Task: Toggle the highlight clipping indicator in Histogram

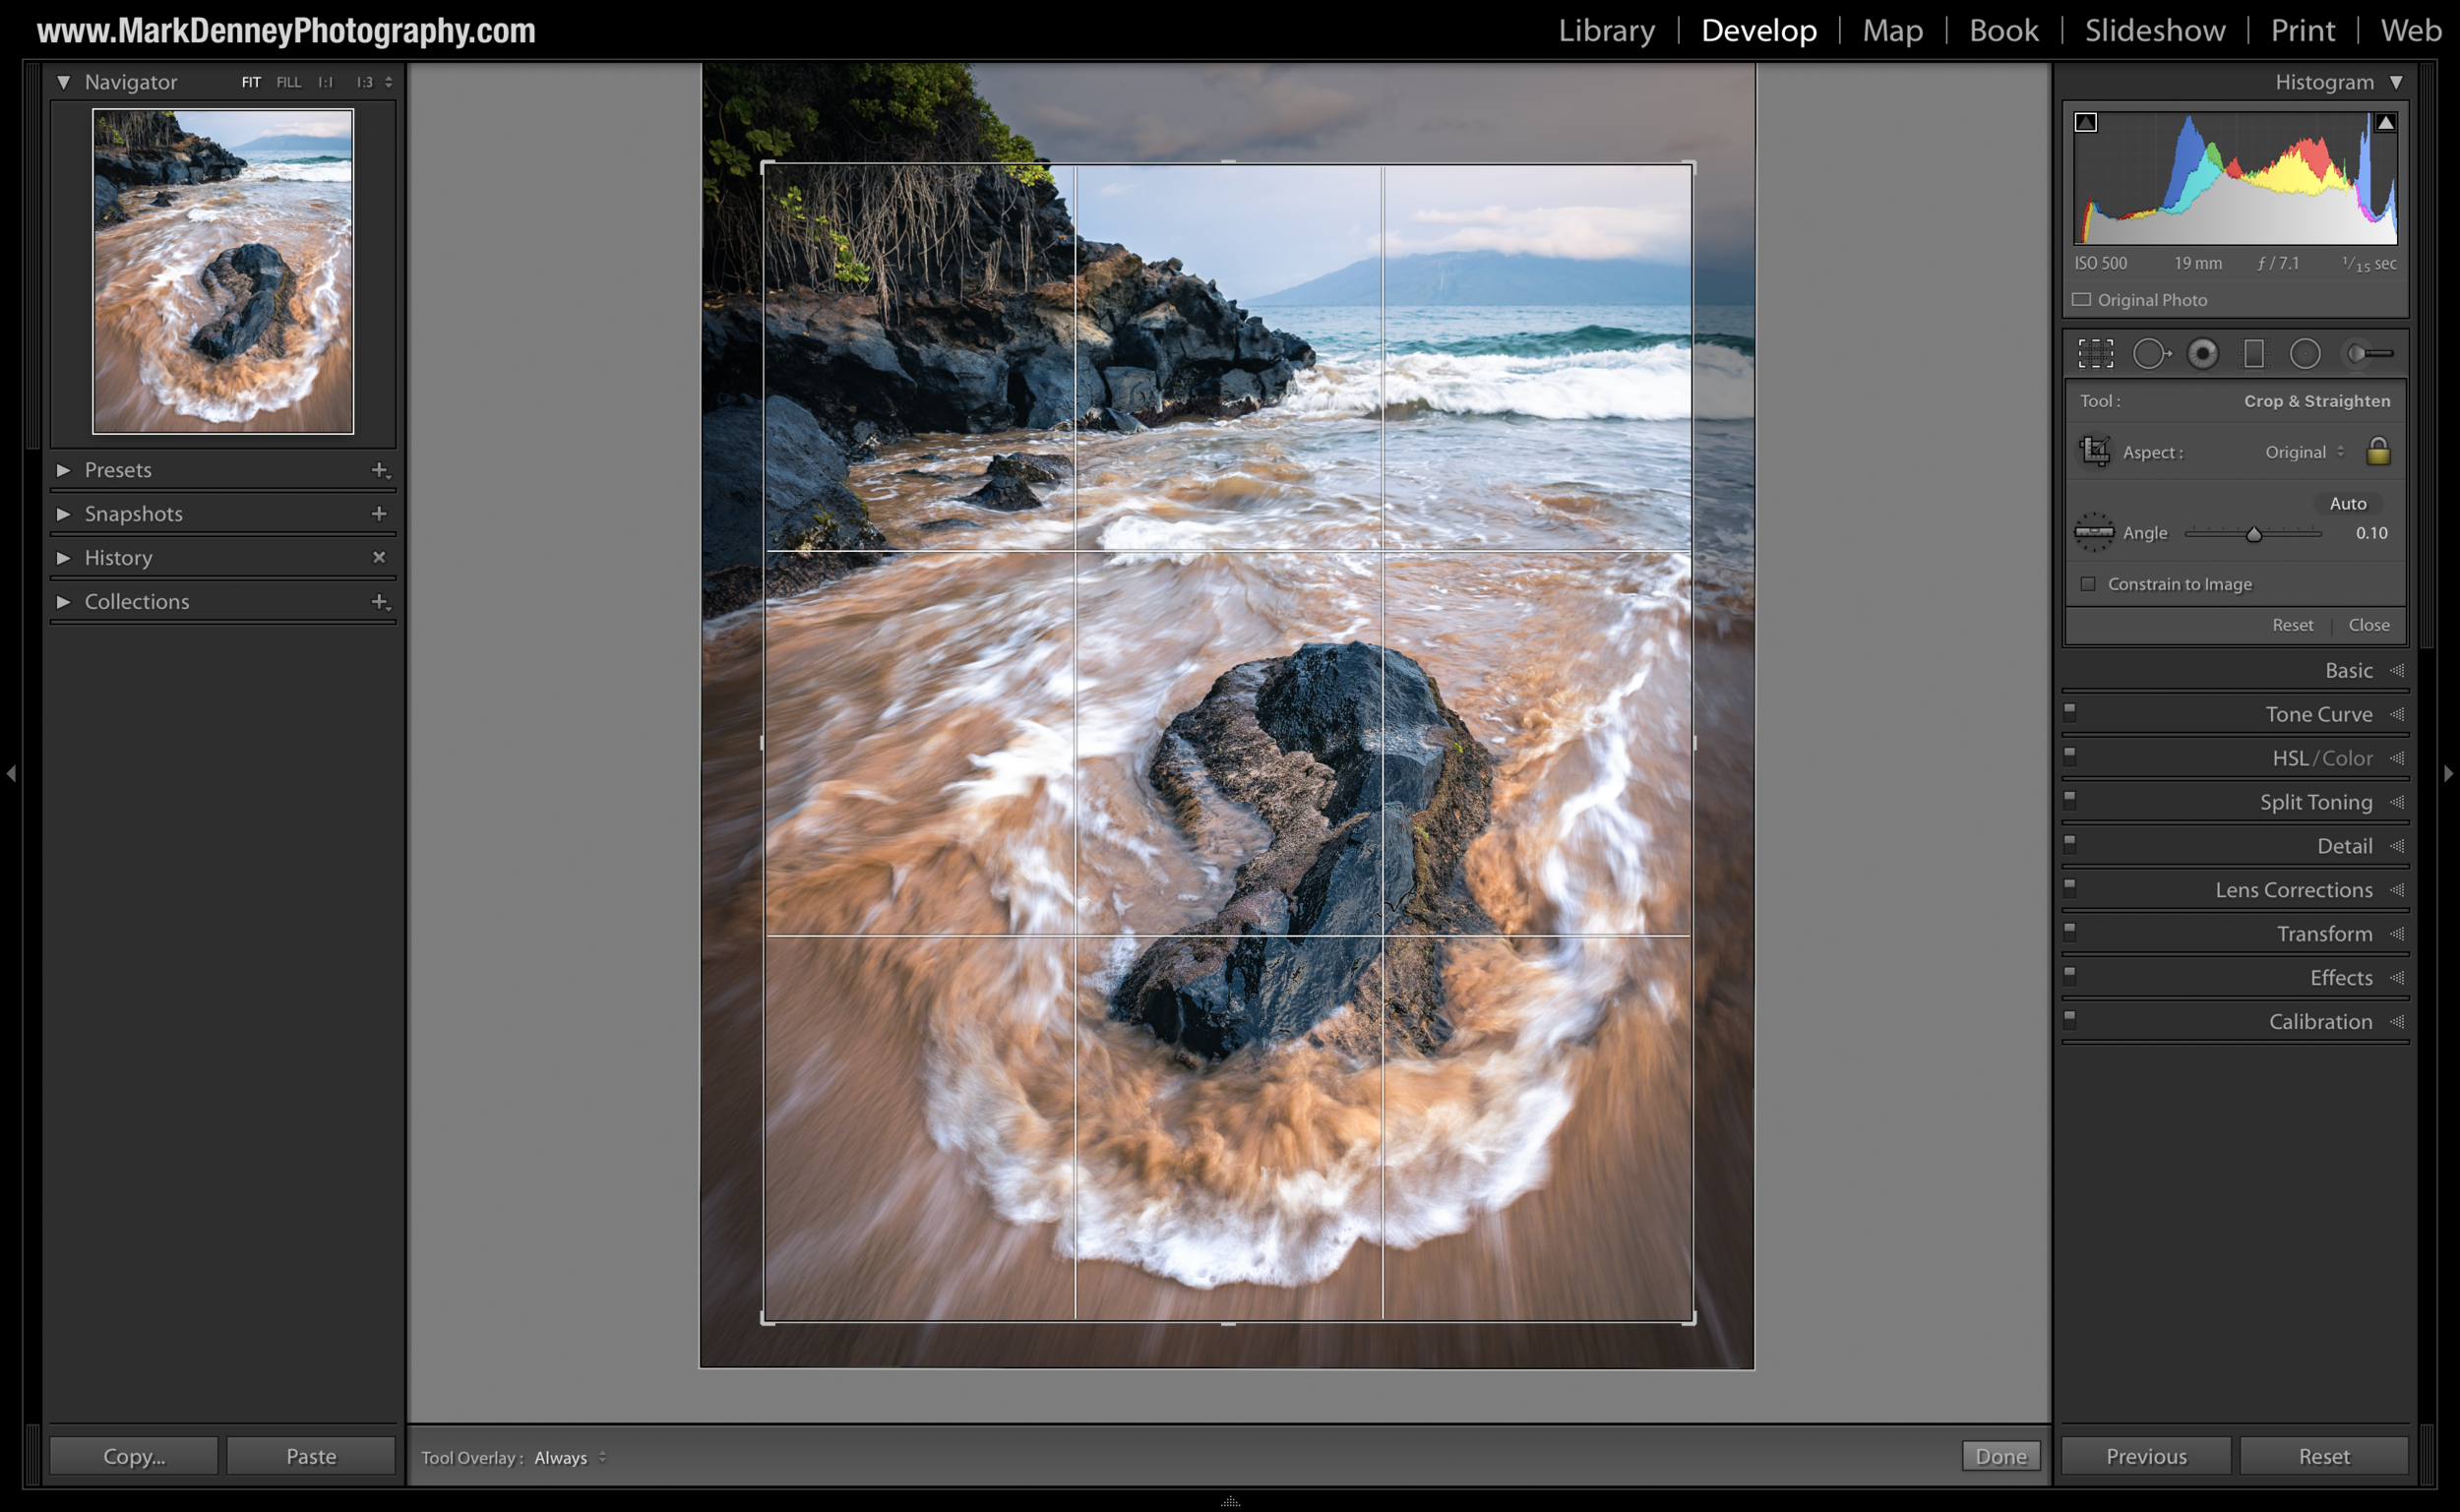Action: pyautogui.click(x=2386, y=122)
